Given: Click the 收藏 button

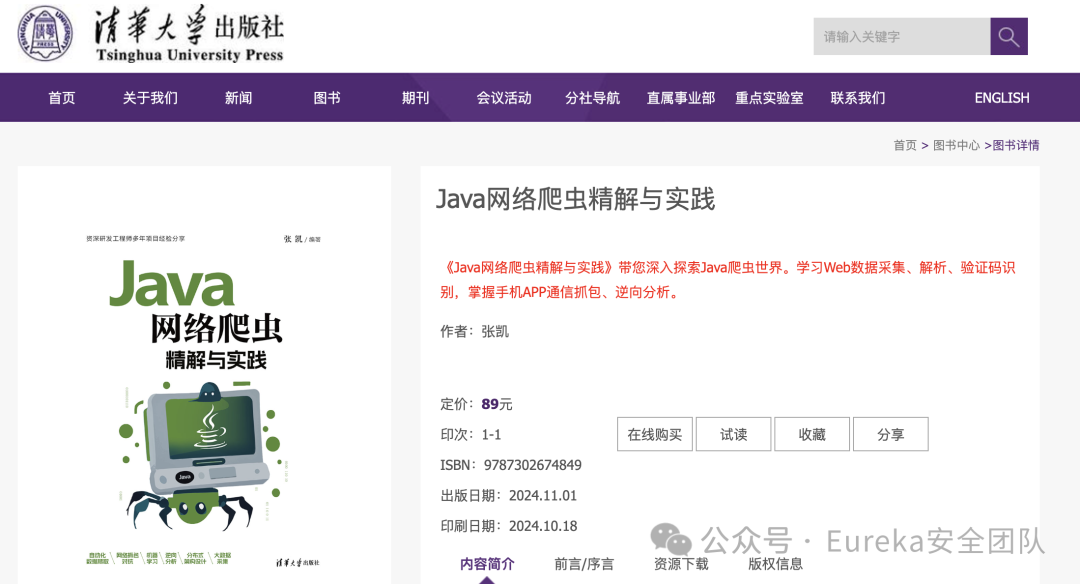Looking at the screenshot, I should pyautogui.click(x=812, y=435).
